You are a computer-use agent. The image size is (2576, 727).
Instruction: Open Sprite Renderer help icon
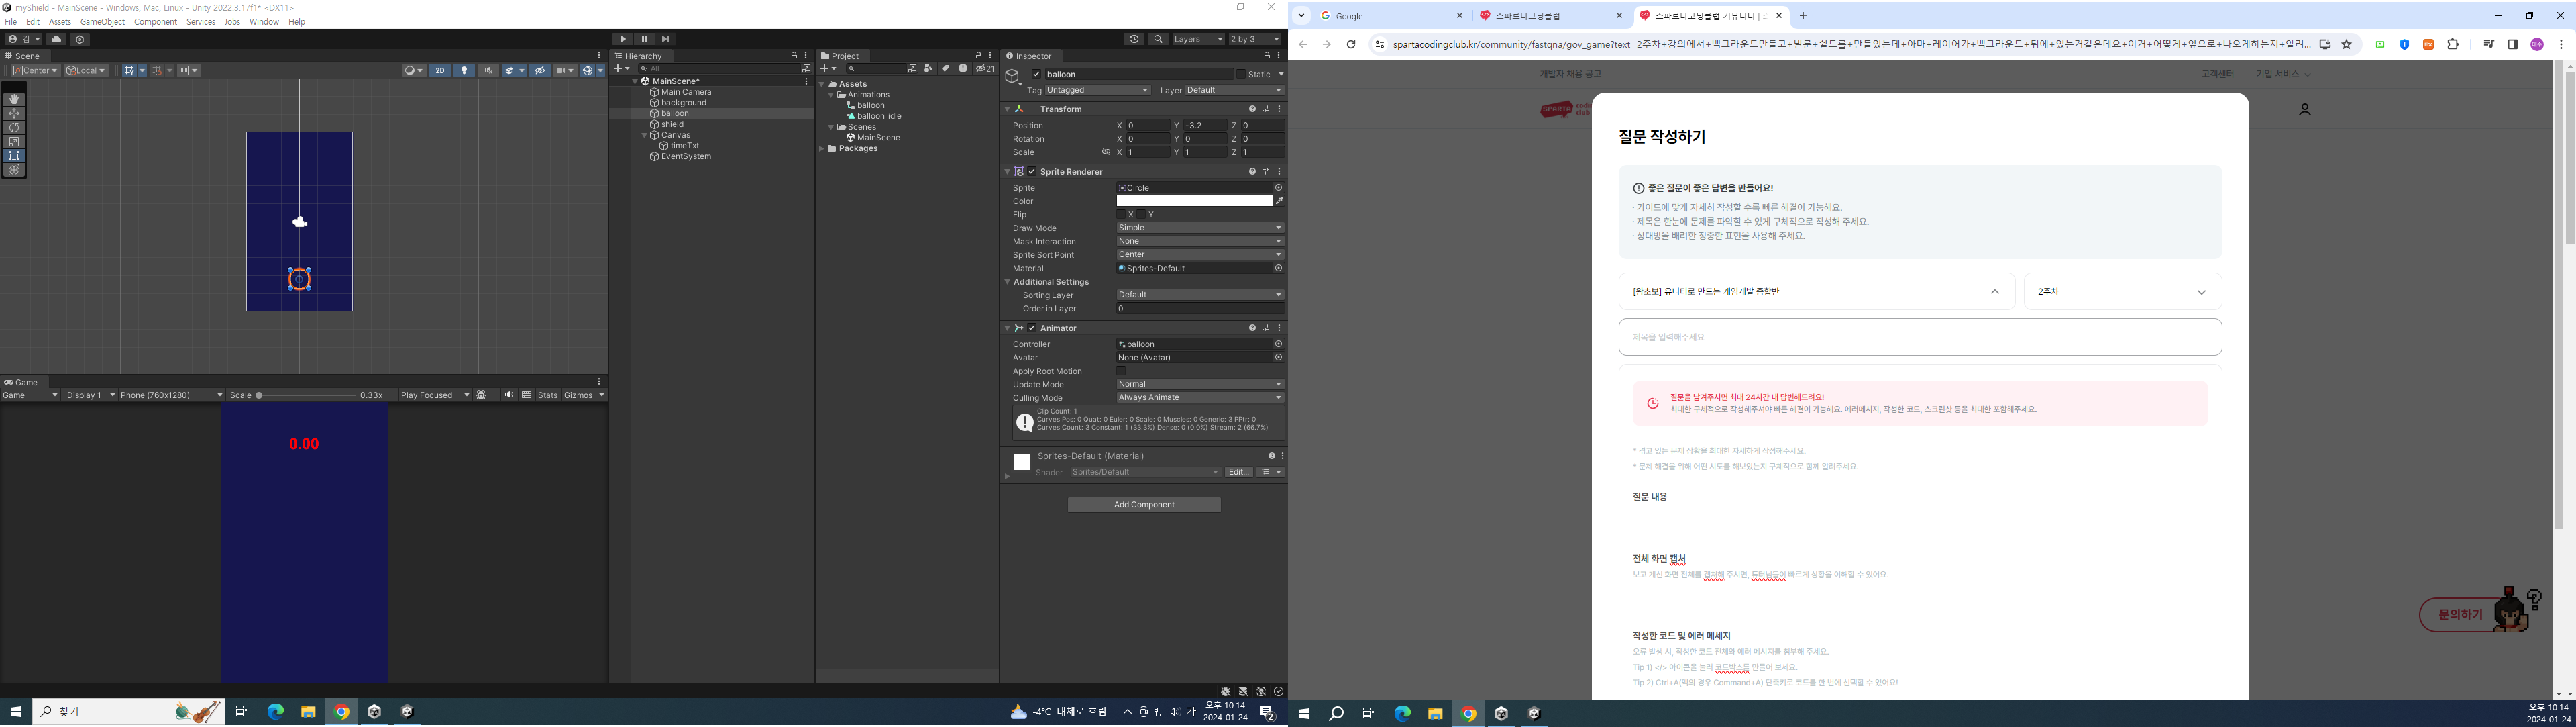click(x=1252, y=171)
